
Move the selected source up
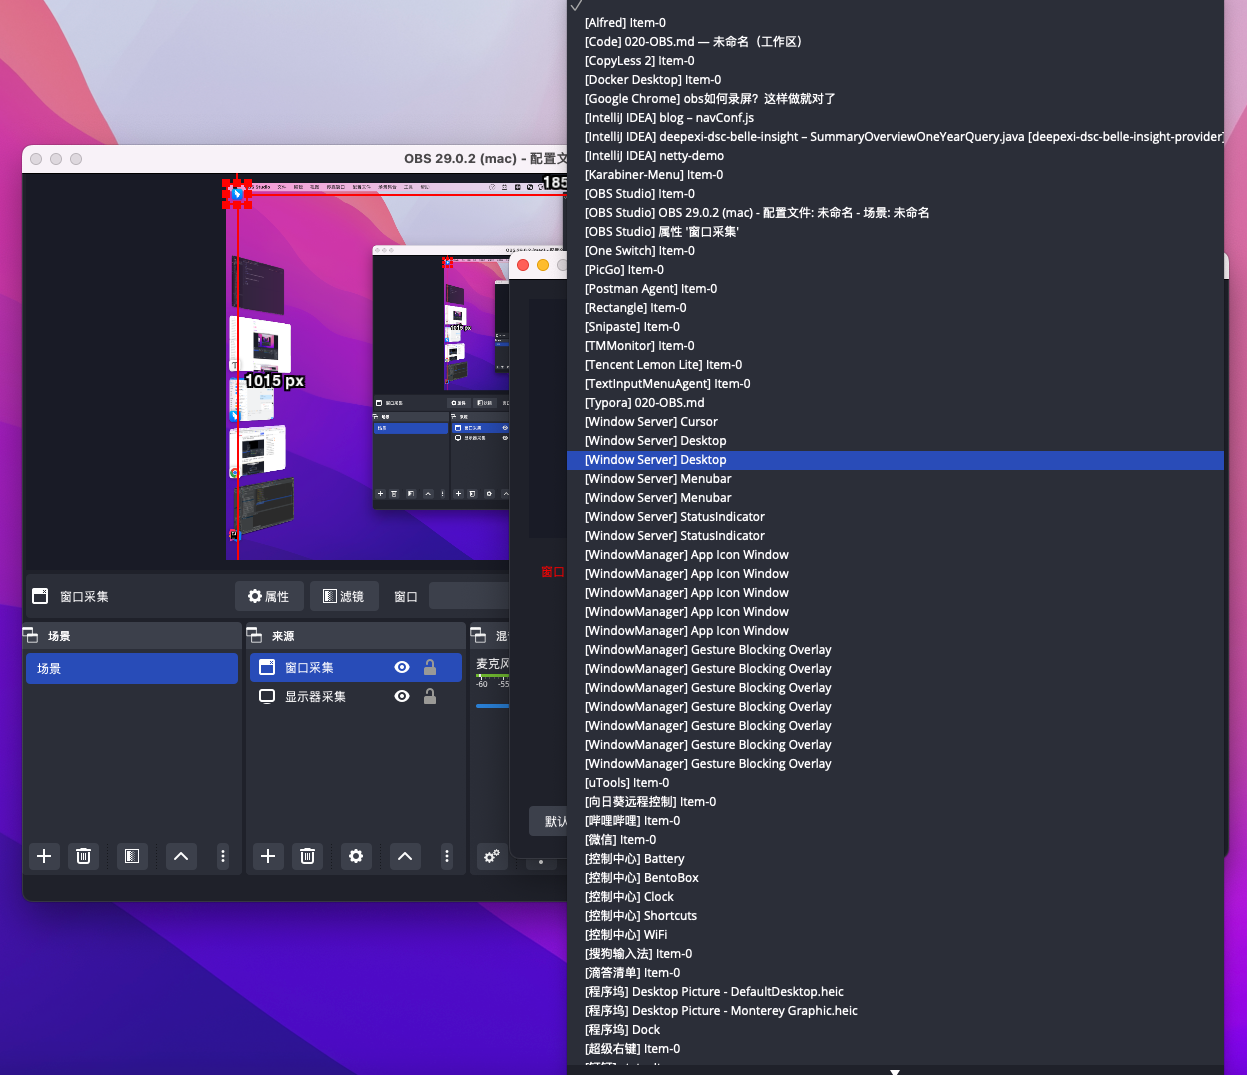pyautogui.click(x=404, y=856)
